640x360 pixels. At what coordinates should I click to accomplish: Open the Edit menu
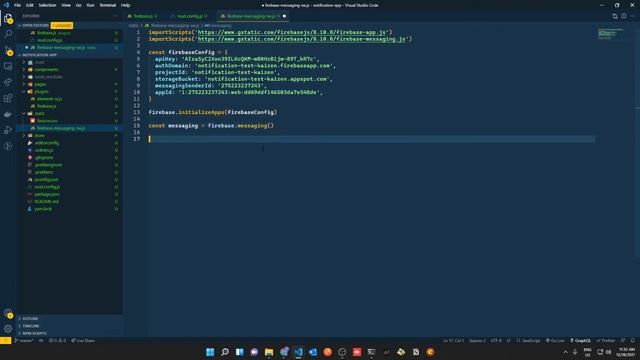(30, 5)
